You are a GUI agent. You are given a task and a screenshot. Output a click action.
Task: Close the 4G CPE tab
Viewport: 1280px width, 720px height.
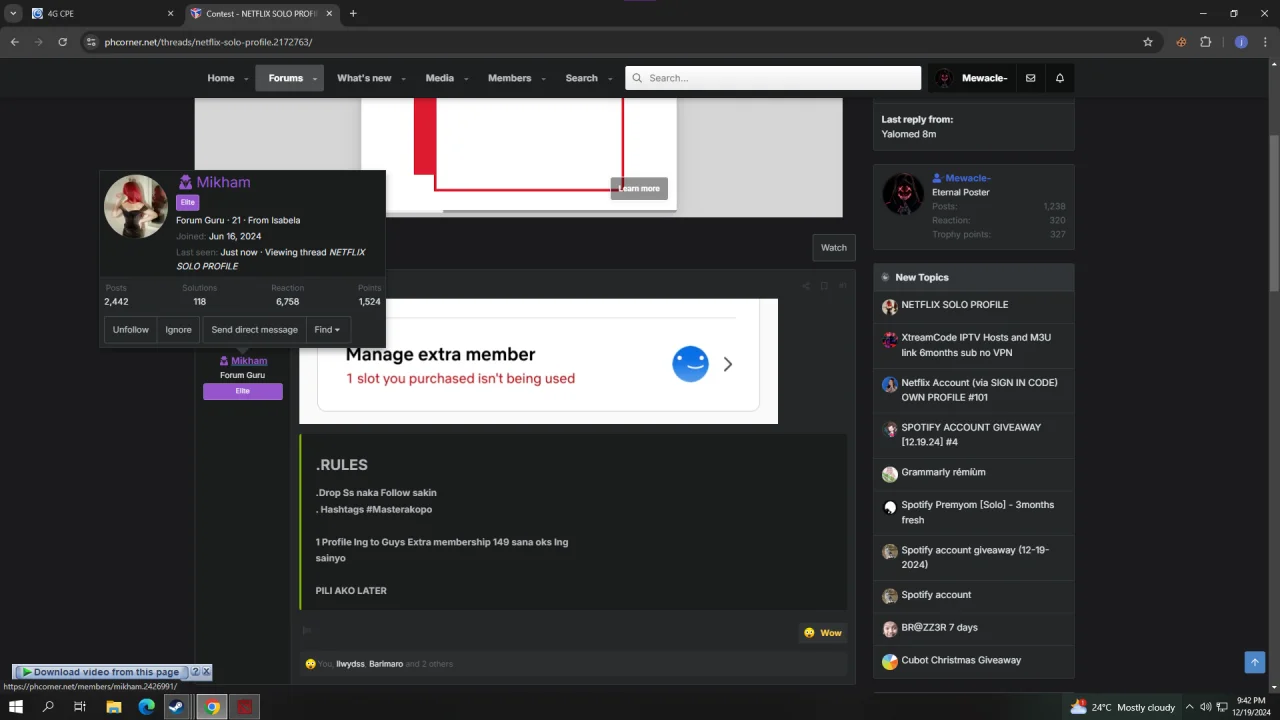tap(170, 14)
